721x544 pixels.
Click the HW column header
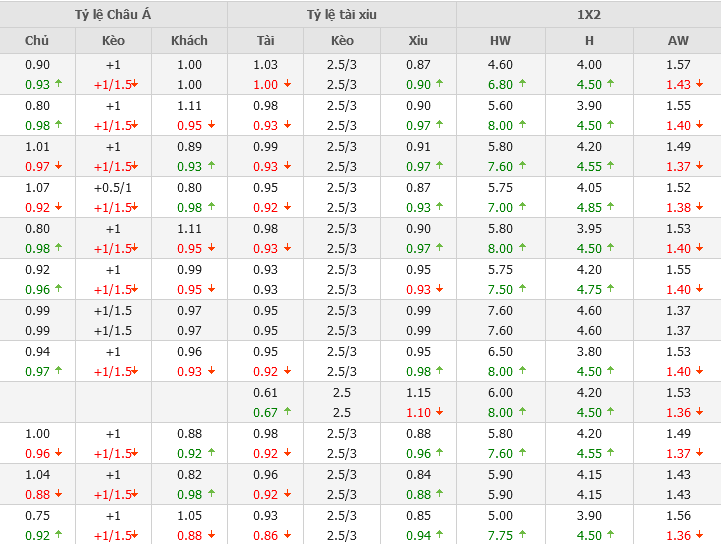(500, 40)
